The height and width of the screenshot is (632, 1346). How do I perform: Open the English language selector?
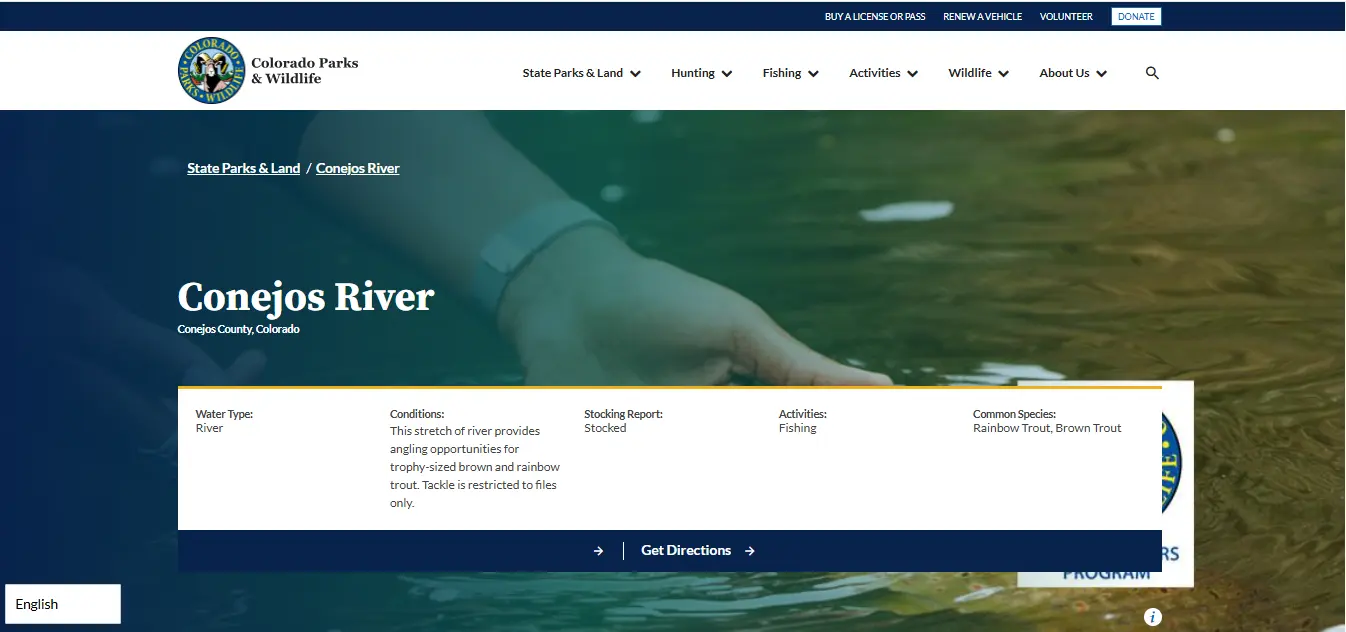coord(63,604)
